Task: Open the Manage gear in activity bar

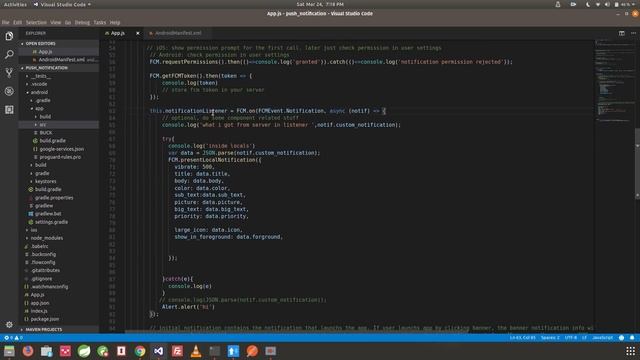Action: 9,324
